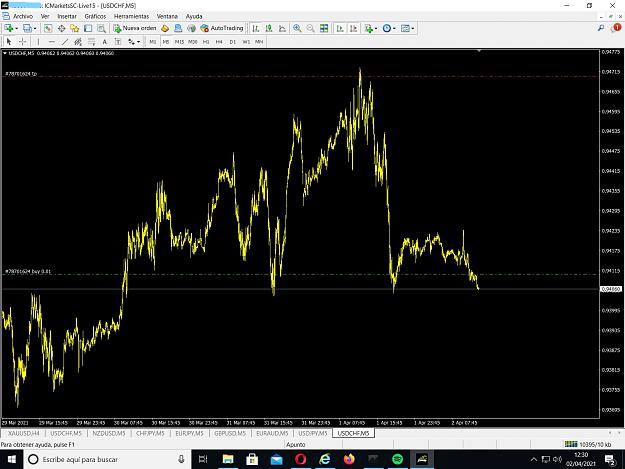The image size is (625, 469).
Task: Open the Data Window crosshair-circle icon
Action: tap(61, 28)
